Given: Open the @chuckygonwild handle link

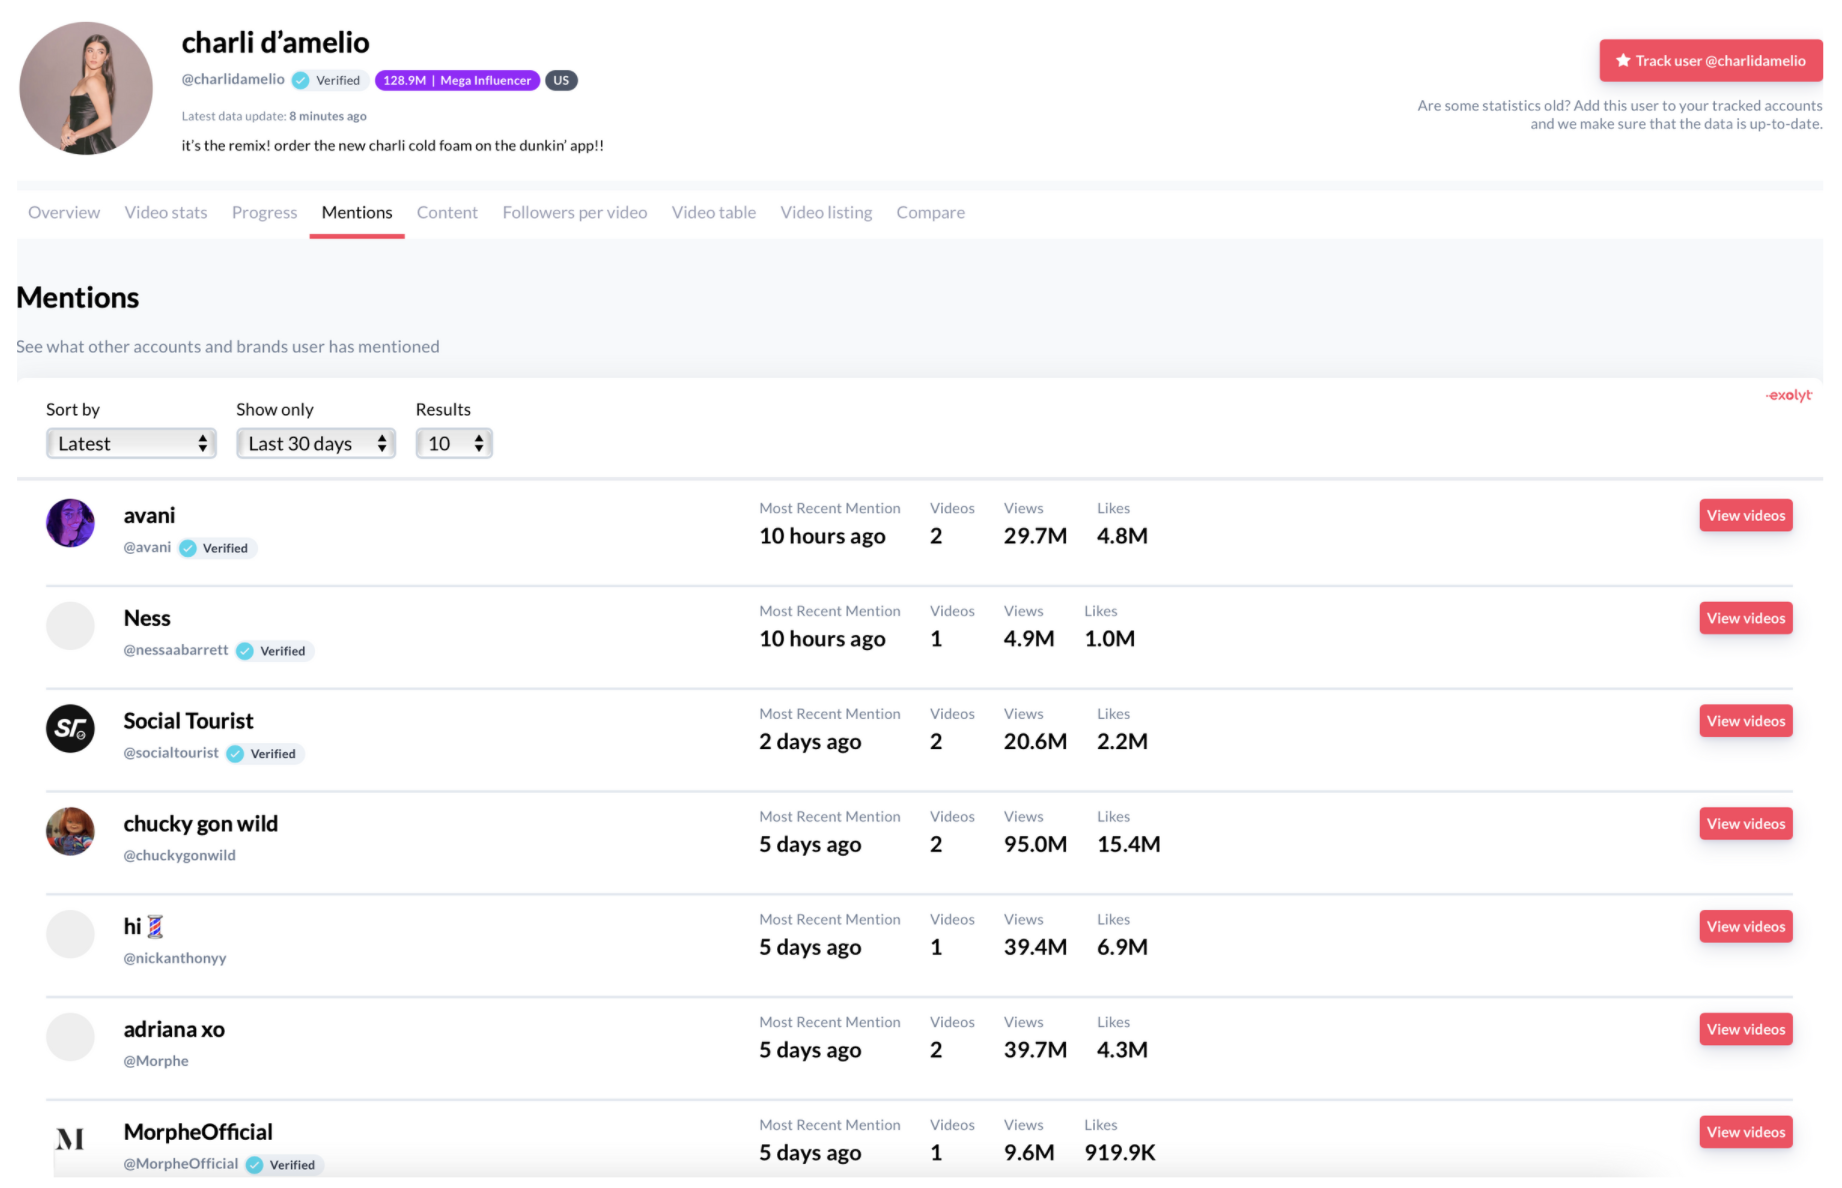Looking at the screenshot, I should pyautogui.click(x=179, y=855).
